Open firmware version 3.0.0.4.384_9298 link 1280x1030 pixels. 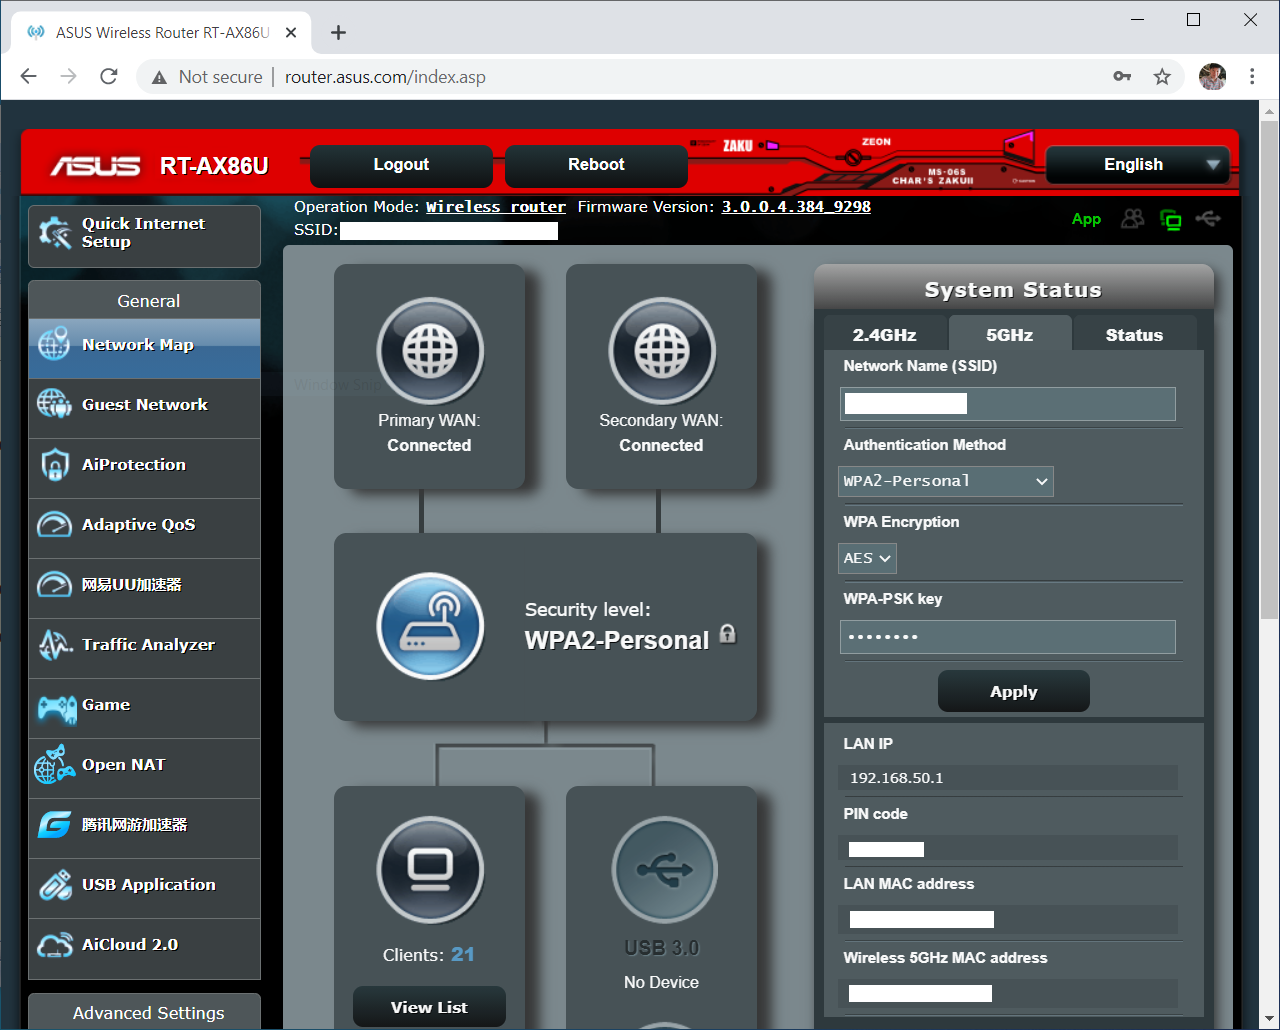(x=796, y=207)
